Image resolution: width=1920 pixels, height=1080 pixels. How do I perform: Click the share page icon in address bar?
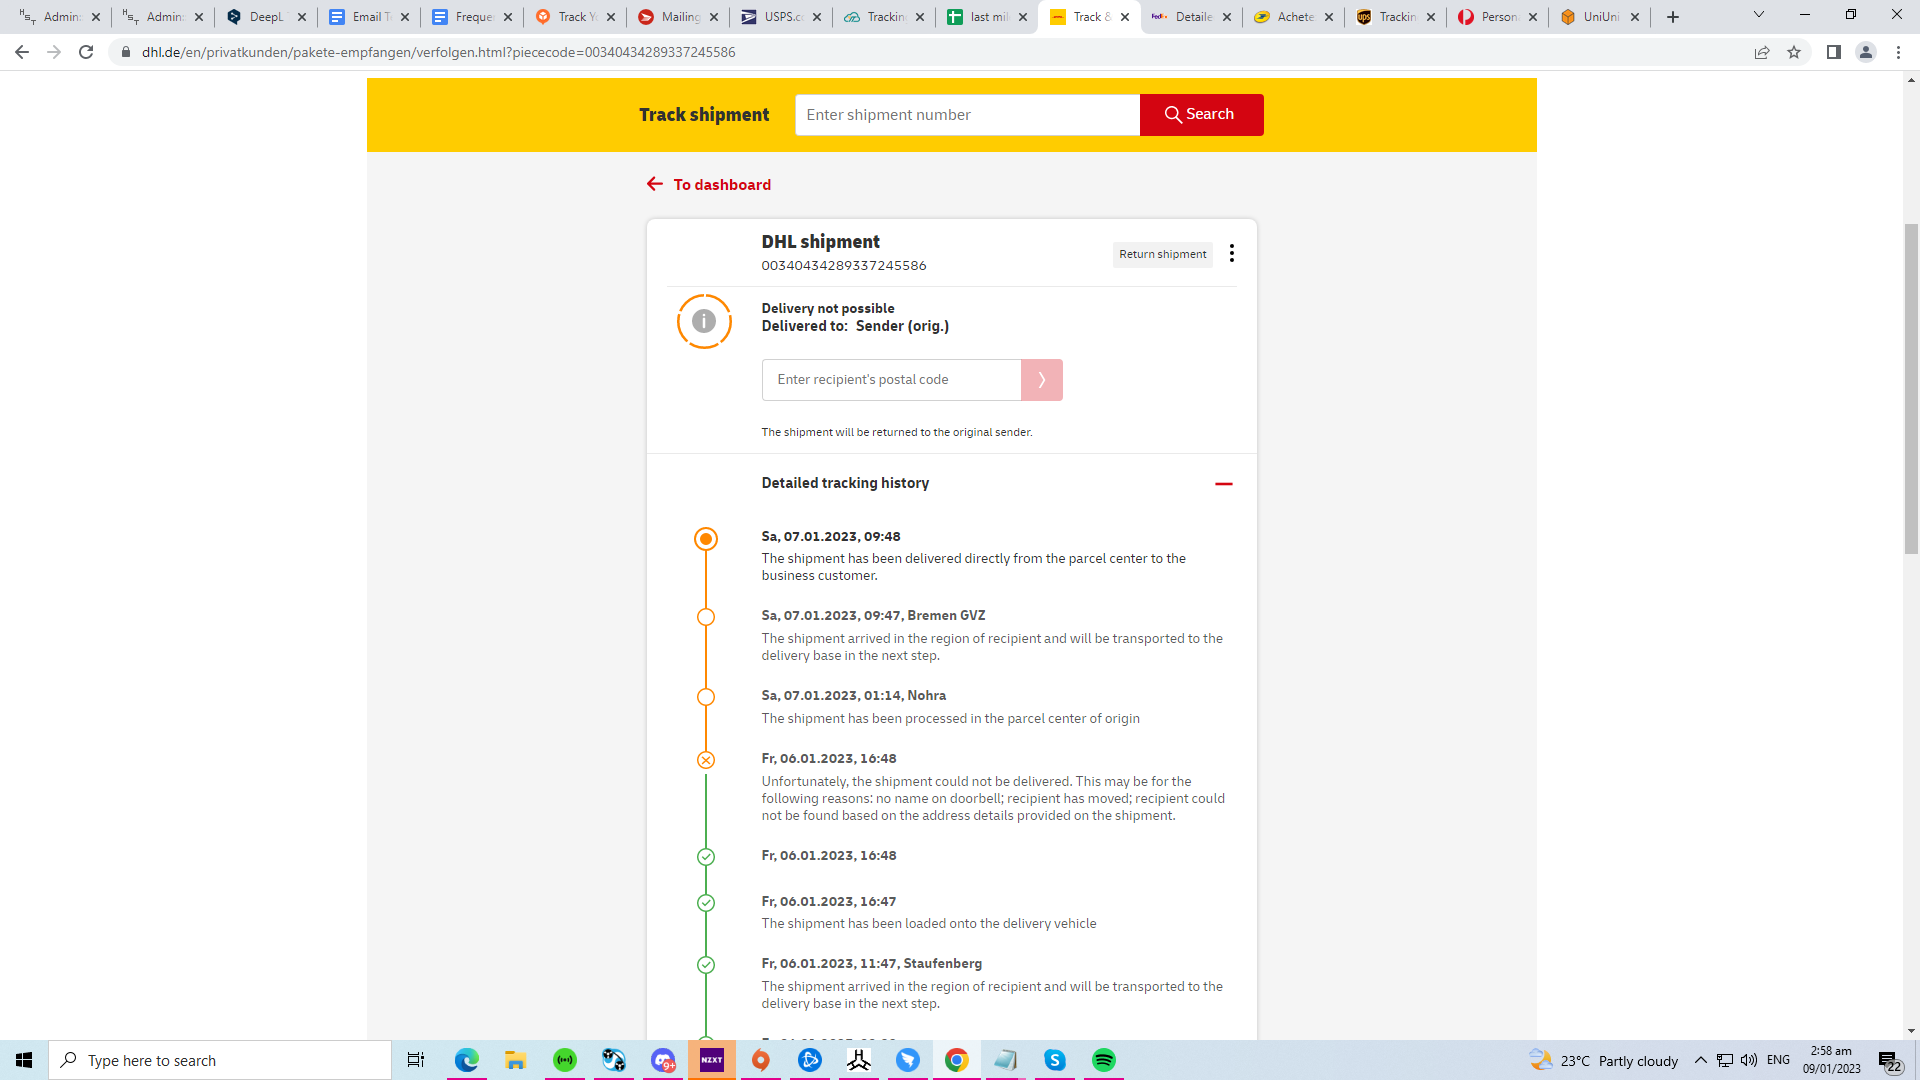(1762, 52)
